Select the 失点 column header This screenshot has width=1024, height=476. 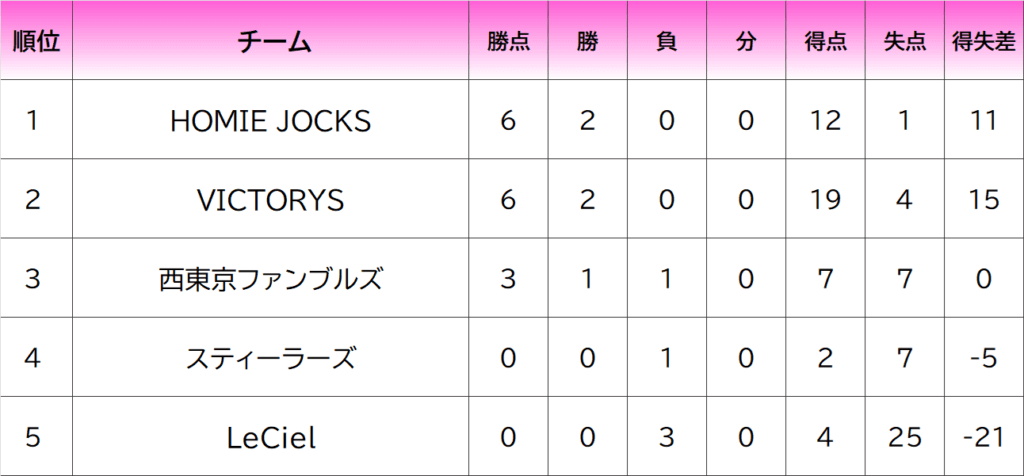click(x=905, y=42)
